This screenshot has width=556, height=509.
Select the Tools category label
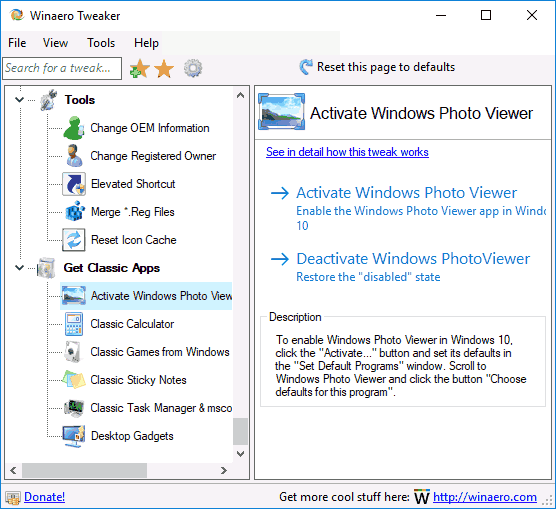(x=80, y=100)
